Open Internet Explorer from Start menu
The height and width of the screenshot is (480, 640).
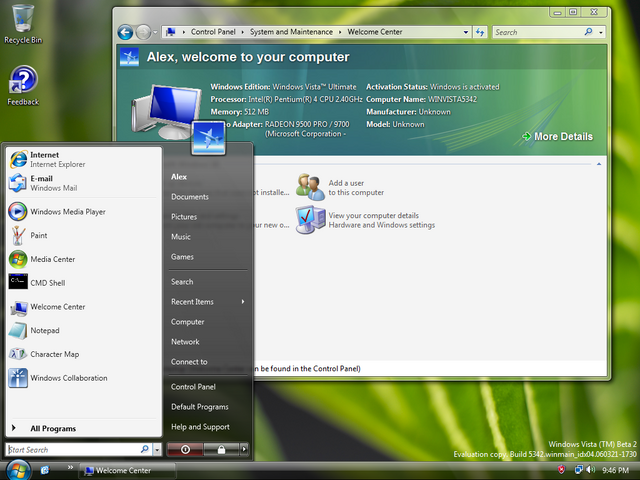click(84, 160)
